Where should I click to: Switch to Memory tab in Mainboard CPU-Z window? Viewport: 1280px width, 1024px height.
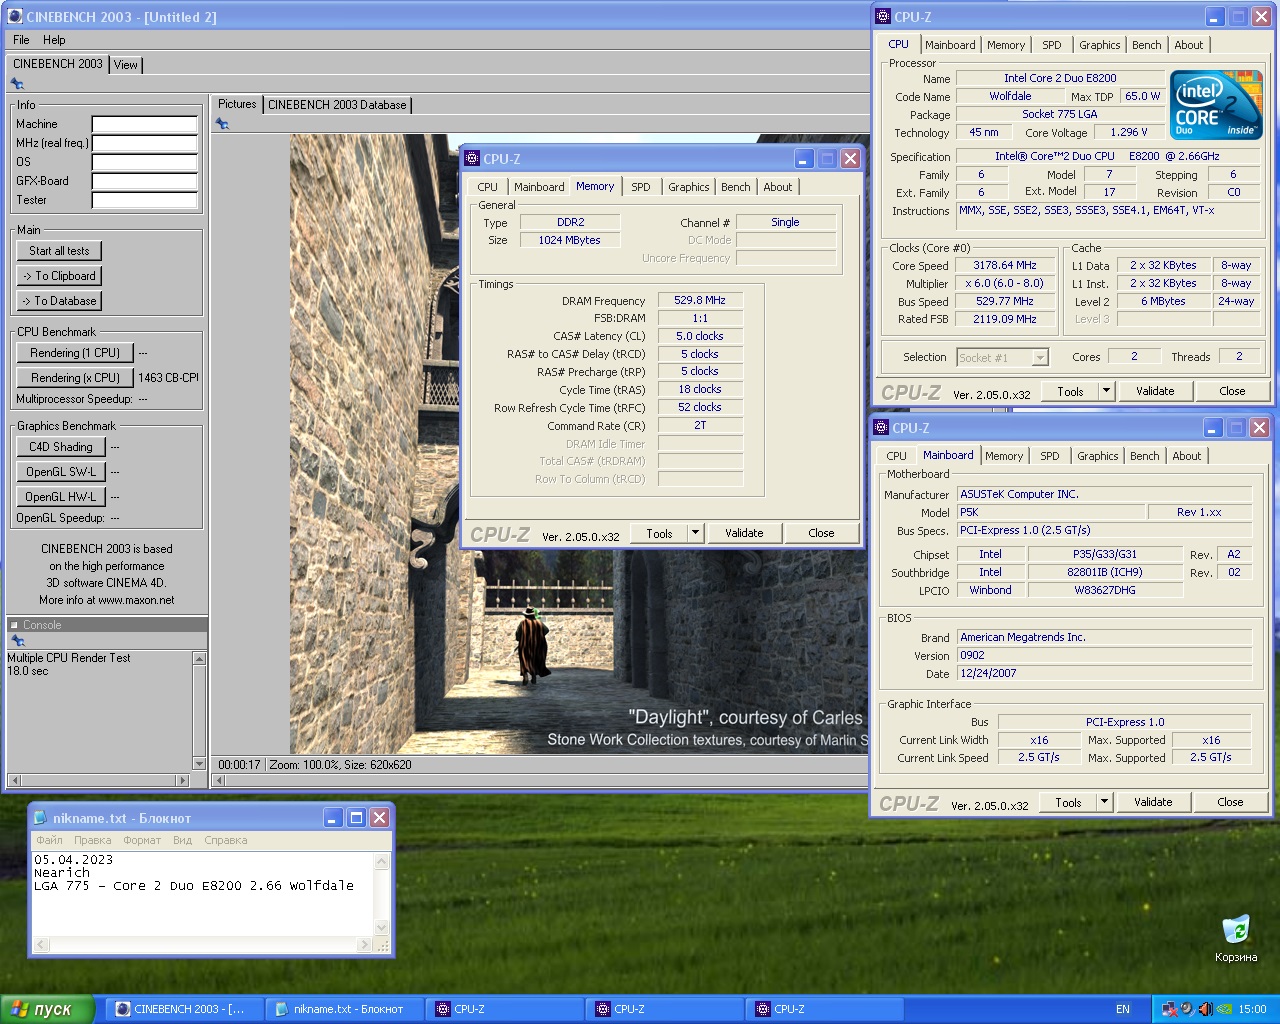coord(1004,456)
